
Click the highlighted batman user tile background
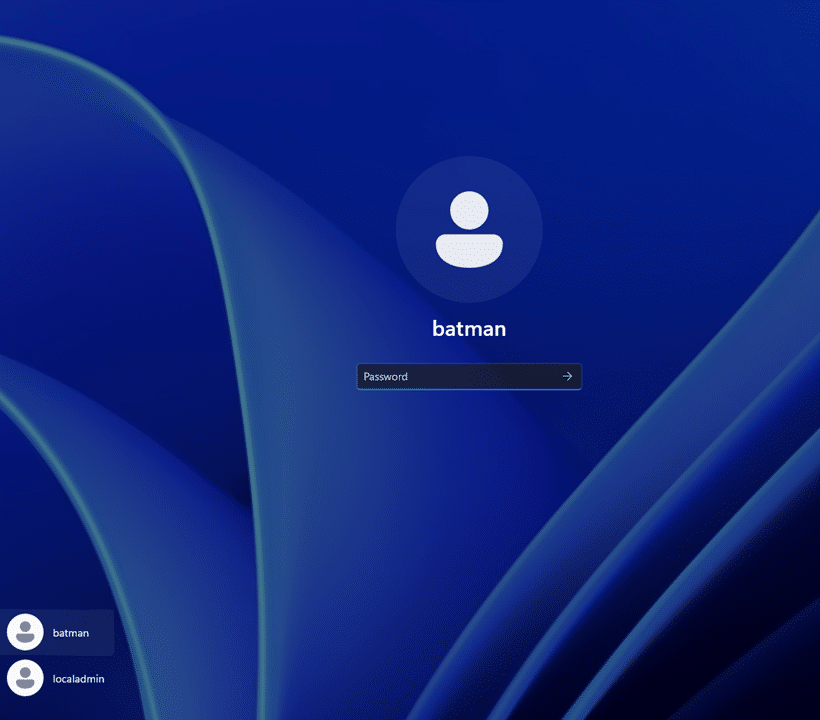pyautogui.click(x=101, y=645)
